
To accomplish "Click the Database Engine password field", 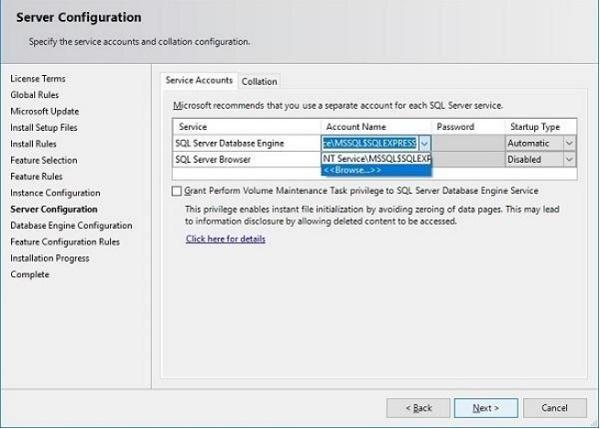I will click(x=467, y=143).
